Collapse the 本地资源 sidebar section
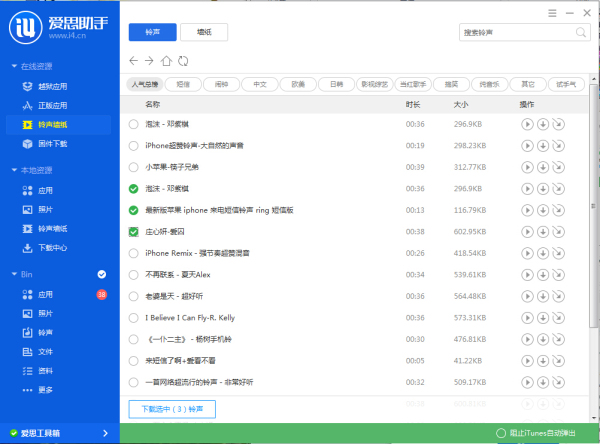600x444 pixels. click(14, 170)
